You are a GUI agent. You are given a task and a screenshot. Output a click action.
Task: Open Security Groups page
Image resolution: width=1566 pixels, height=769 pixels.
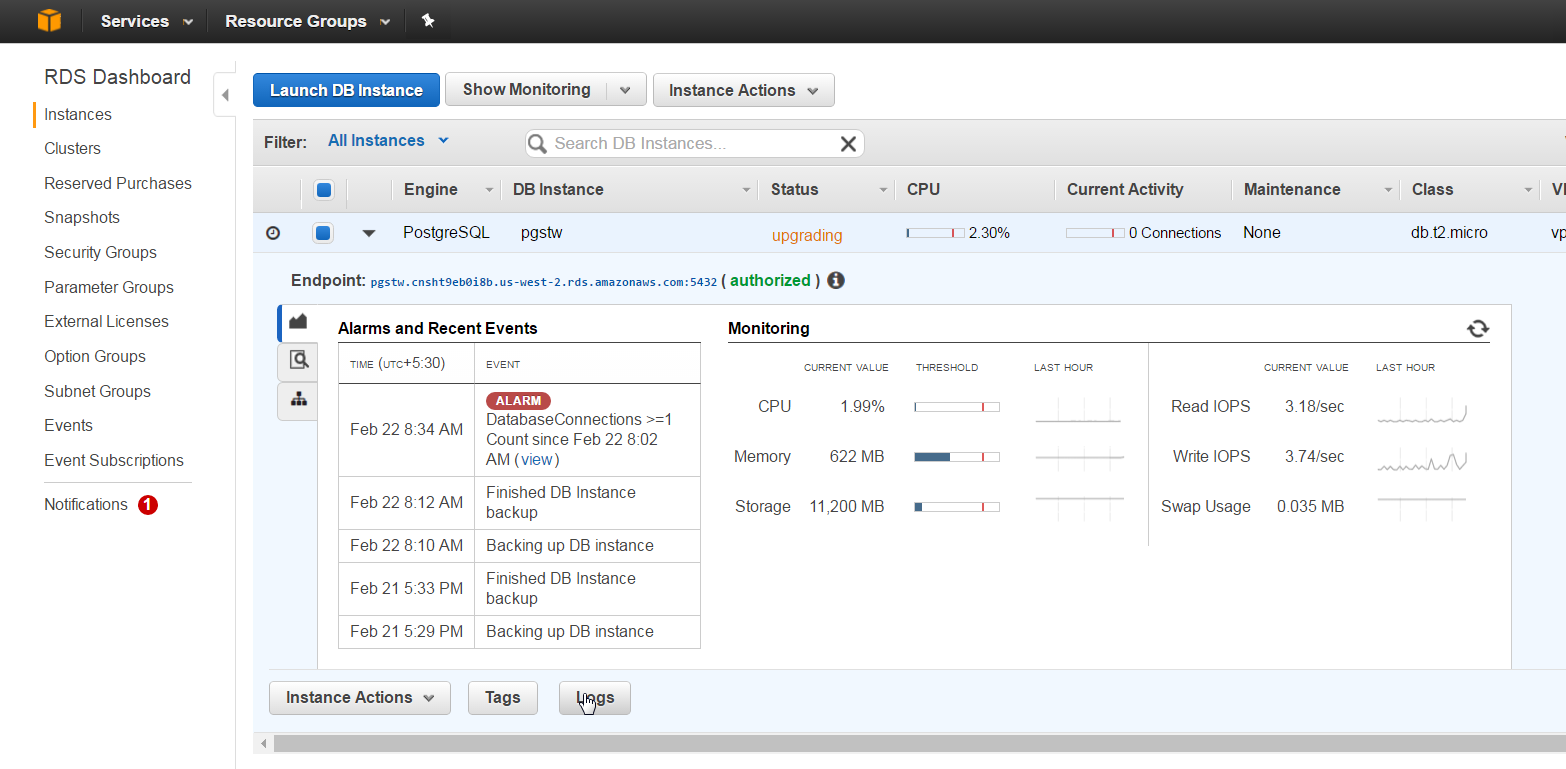[100, 253]
